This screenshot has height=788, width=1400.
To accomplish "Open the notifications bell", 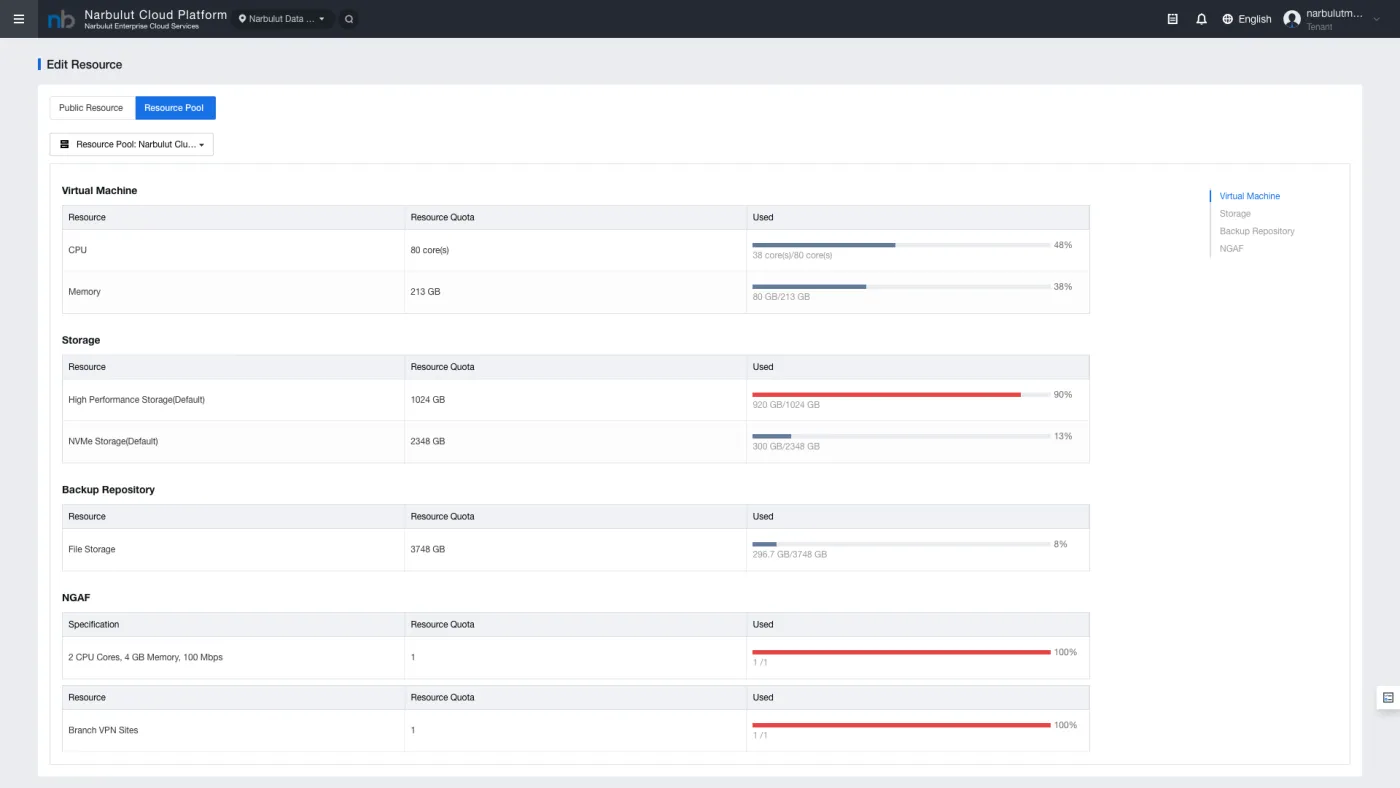I will click(1201, 19).
